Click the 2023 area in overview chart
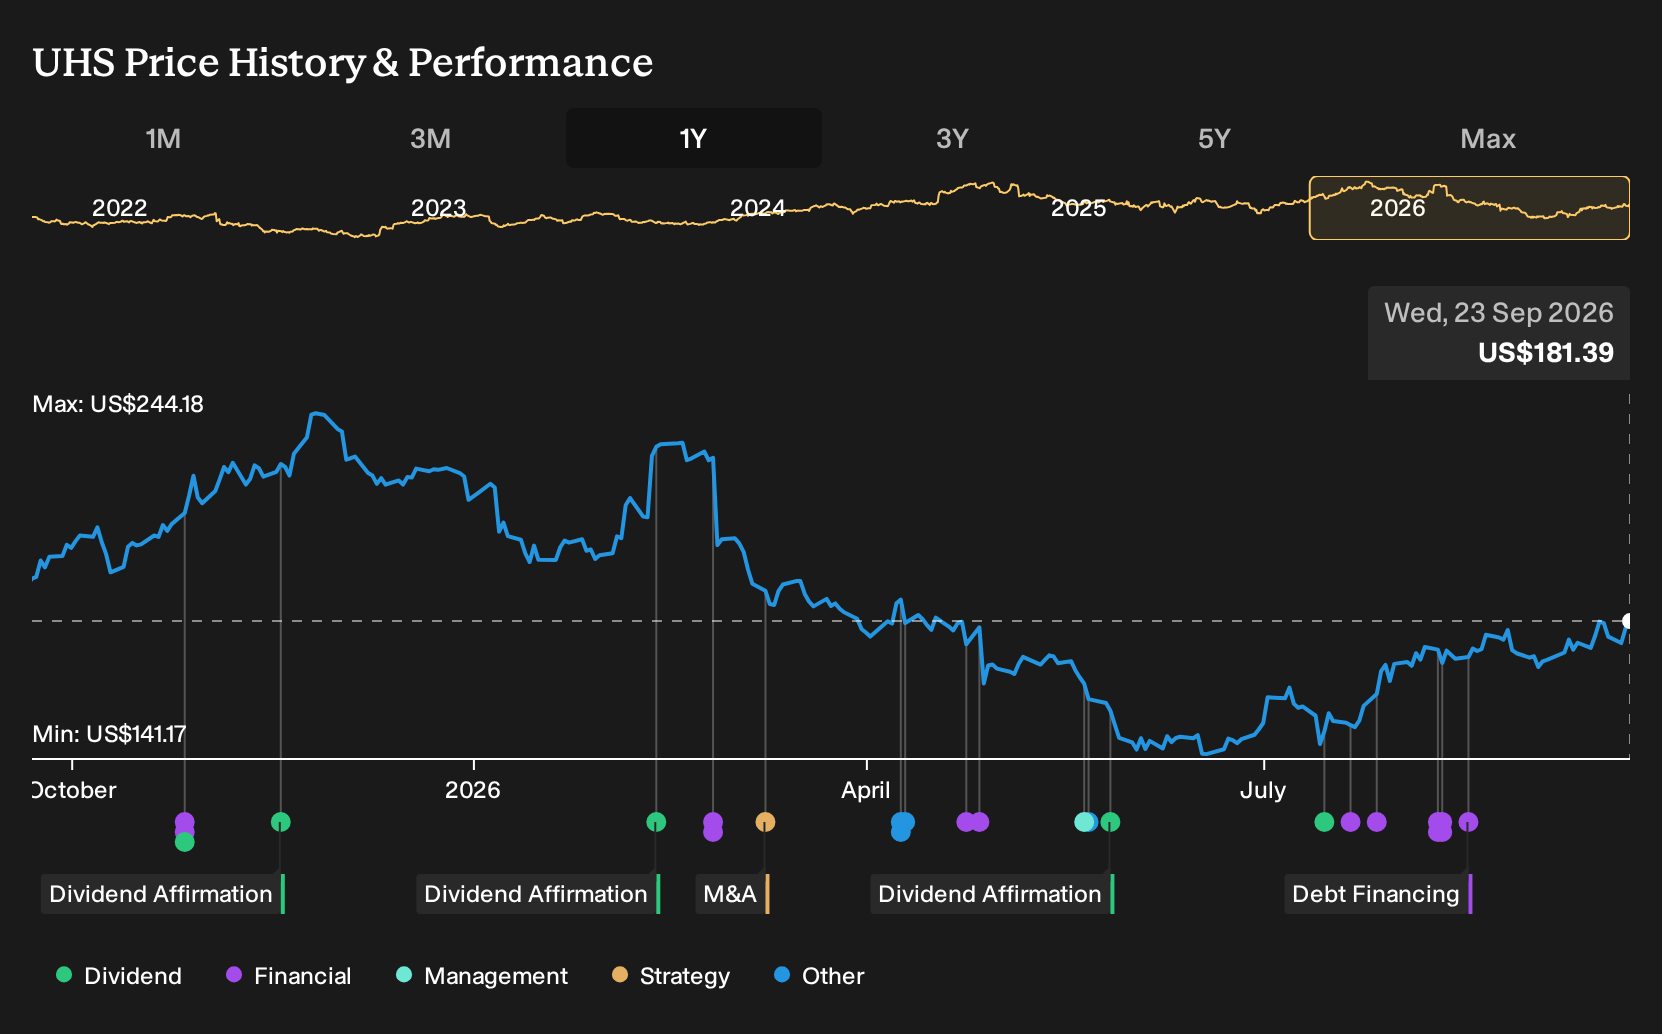The image size is (1662, 1034). click(x=438, y=208)
